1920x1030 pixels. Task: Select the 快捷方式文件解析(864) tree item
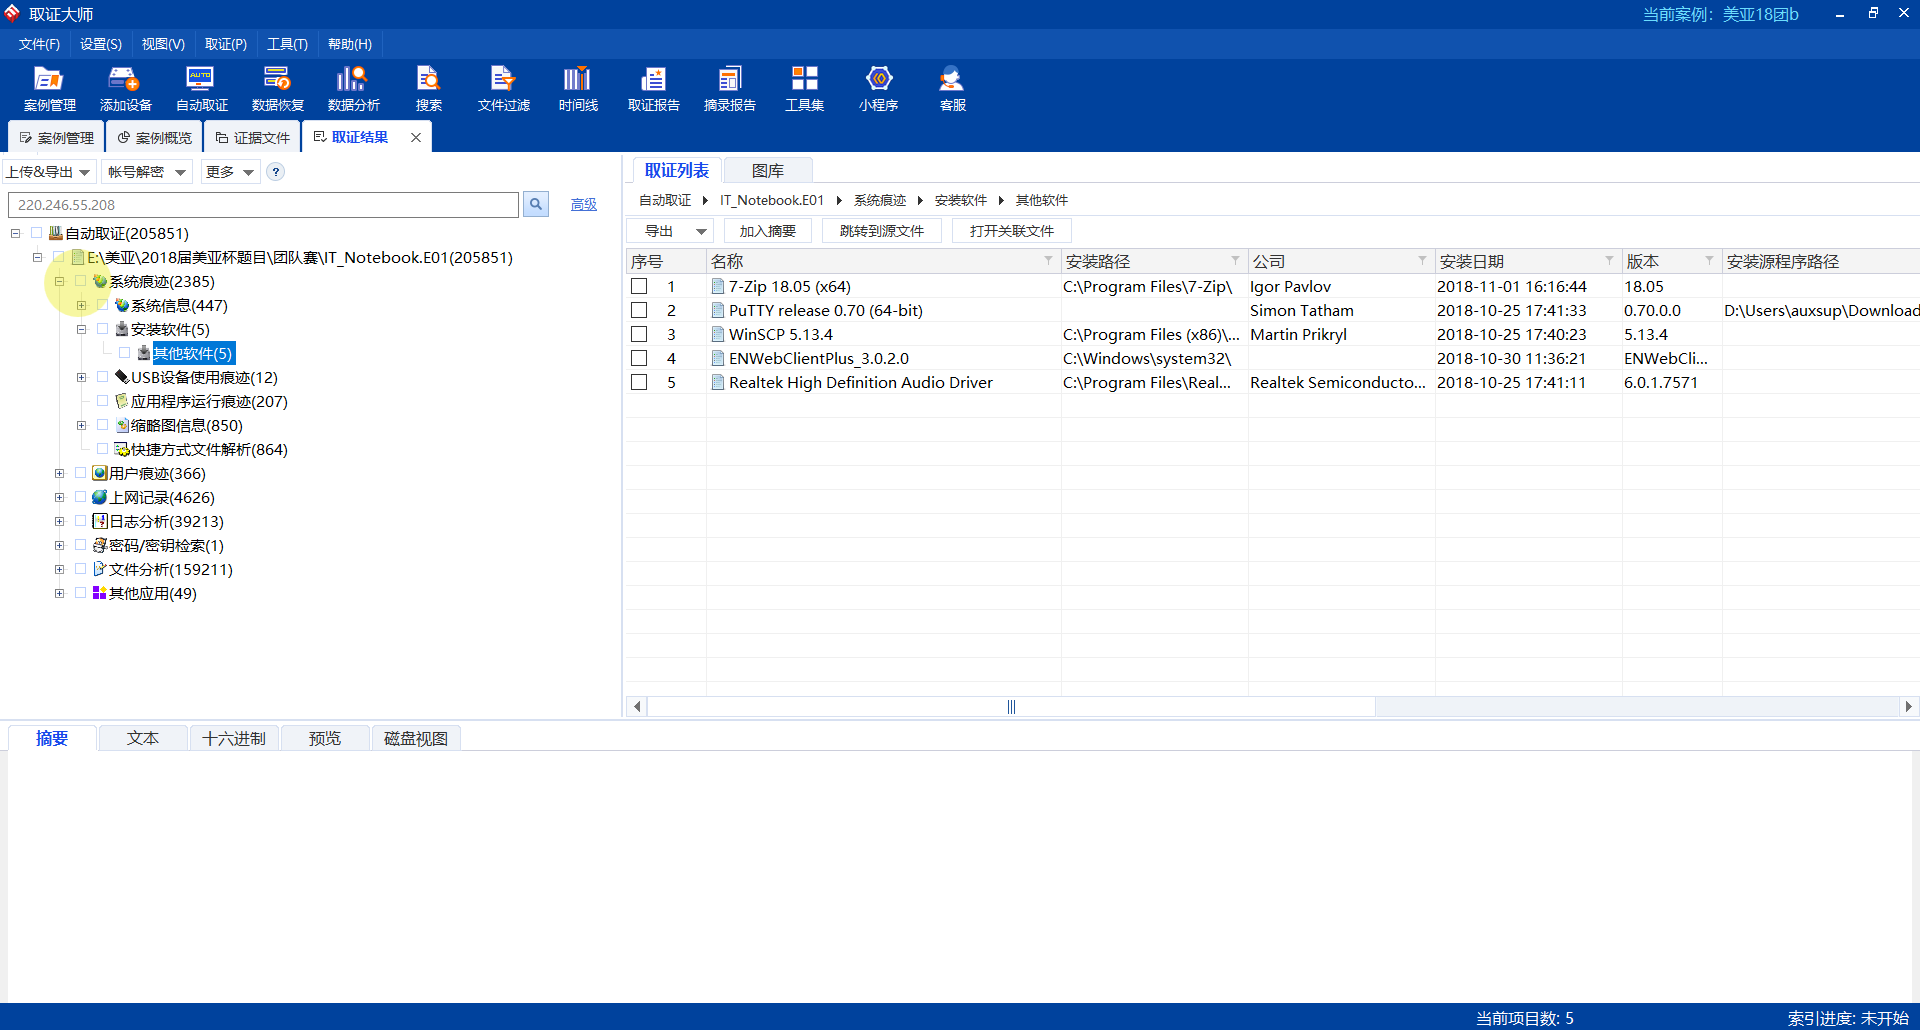(x=209, y=449)
